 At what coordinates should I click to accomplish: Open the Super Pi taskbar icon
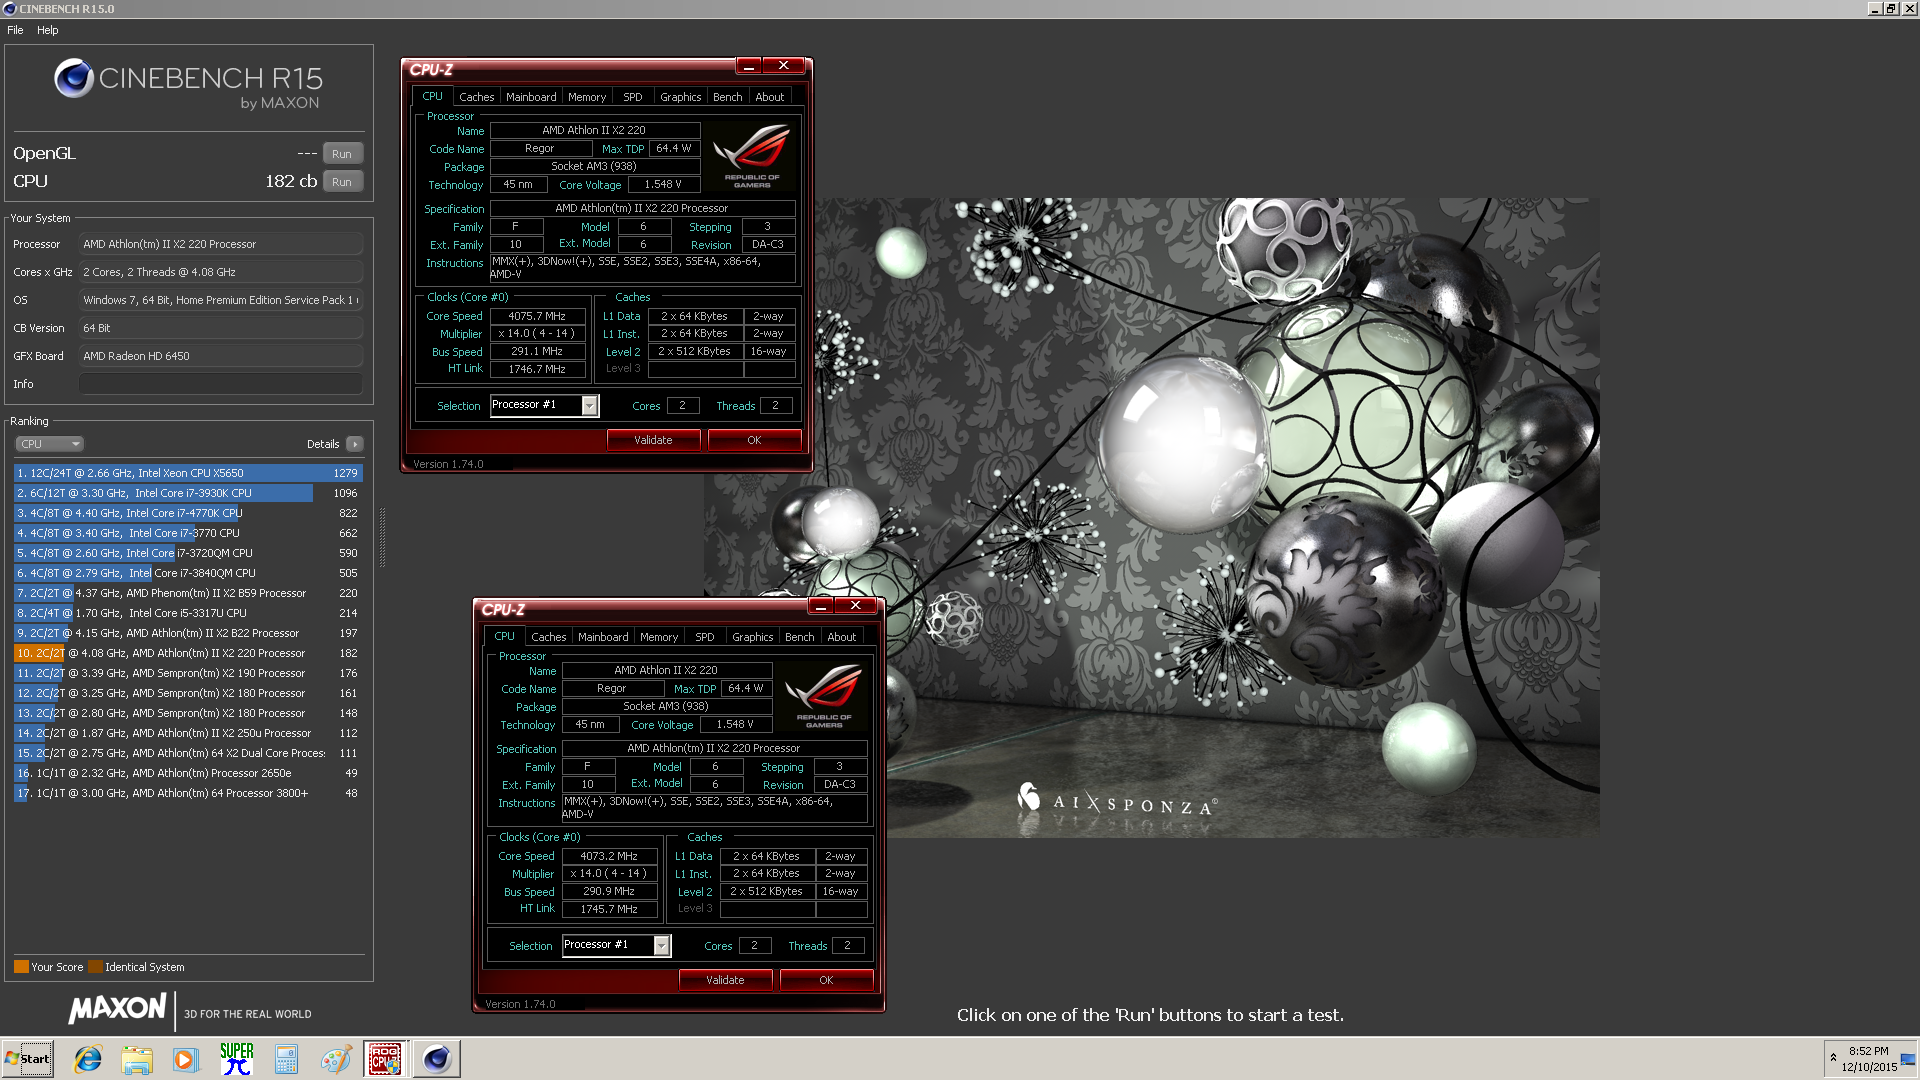click(236, 1059)
